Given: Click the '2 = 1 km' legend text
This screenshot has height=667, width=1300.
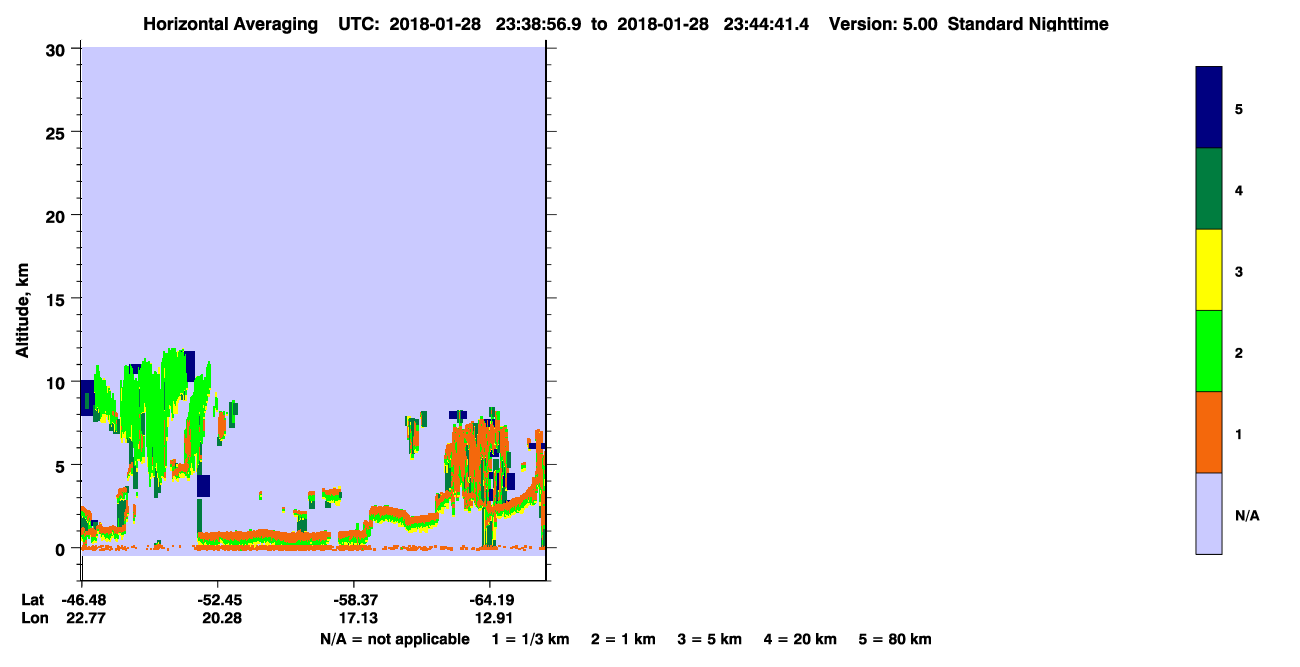Looking at the screenshot, I should point(623,639).
